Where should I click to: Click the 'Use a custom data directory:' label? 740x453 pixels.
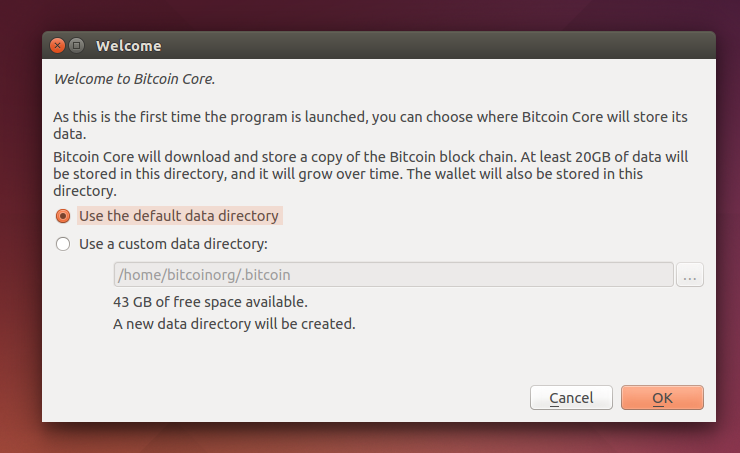point(173,244)
